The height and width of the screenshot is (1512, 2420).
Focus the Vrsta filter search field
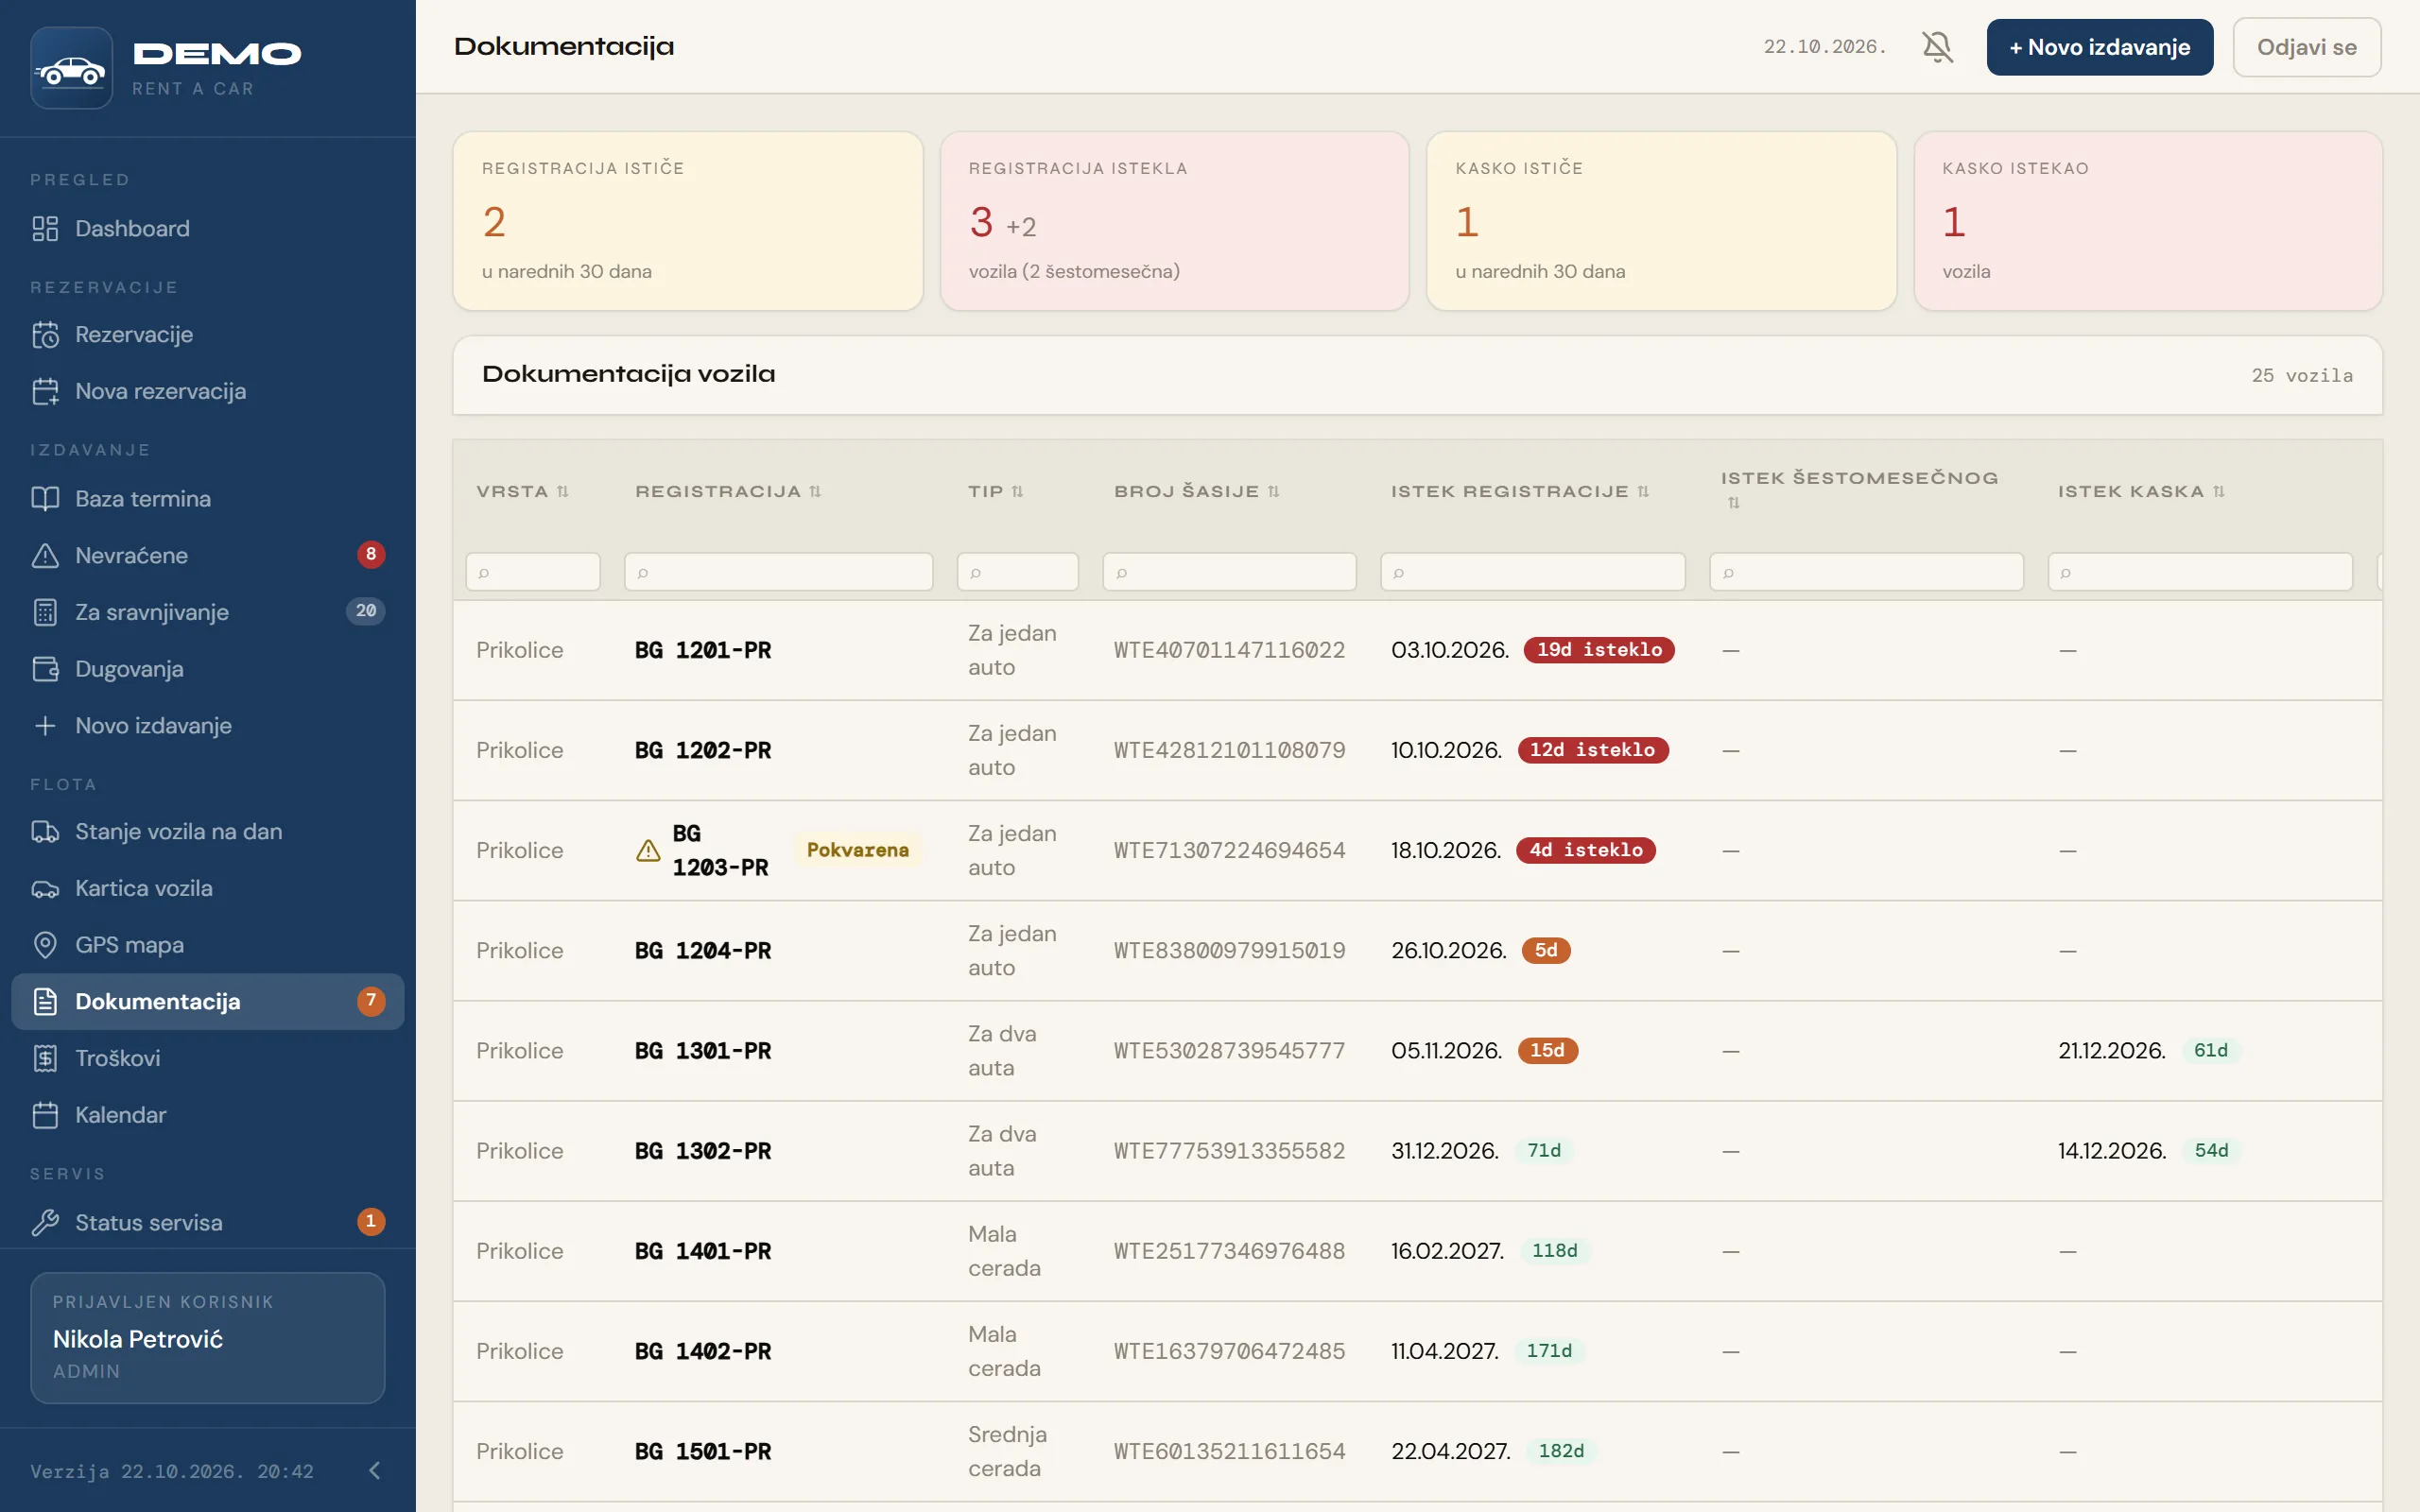533,572
